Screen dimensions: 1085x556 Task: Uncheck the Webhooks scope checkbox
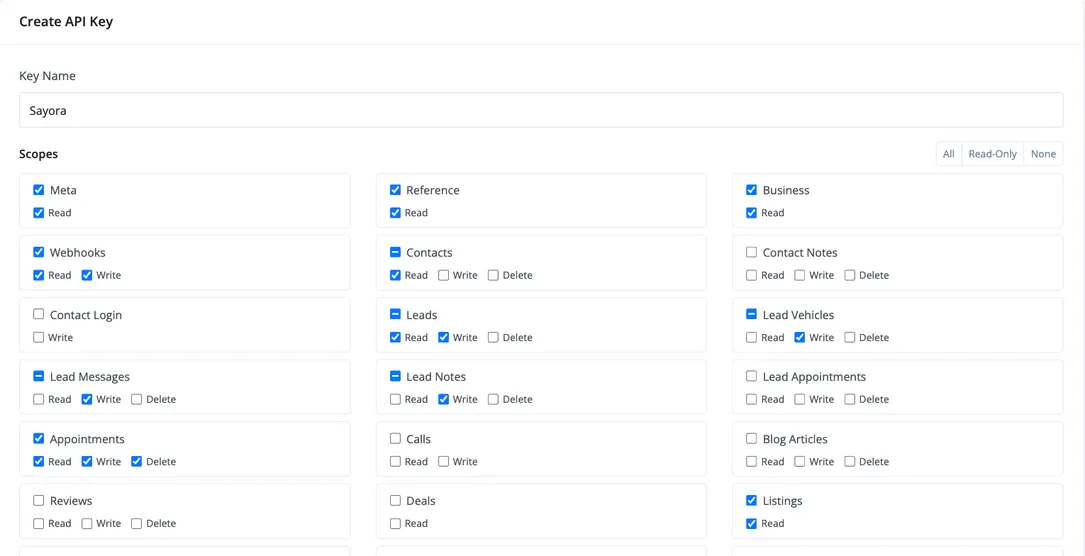pyautogui.click(x=39, y=252)
